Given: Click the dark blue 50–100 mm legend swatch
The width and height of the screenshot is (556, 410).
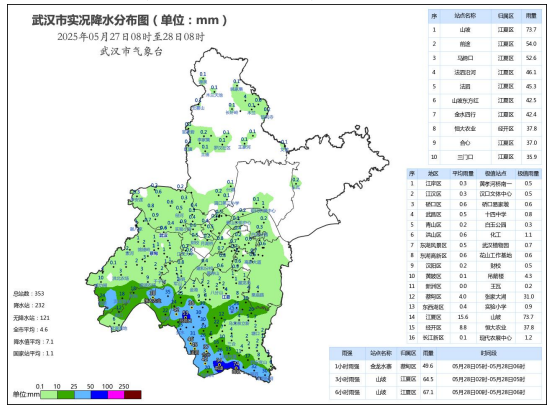Looking at the screenshot, I should [99, 394].
